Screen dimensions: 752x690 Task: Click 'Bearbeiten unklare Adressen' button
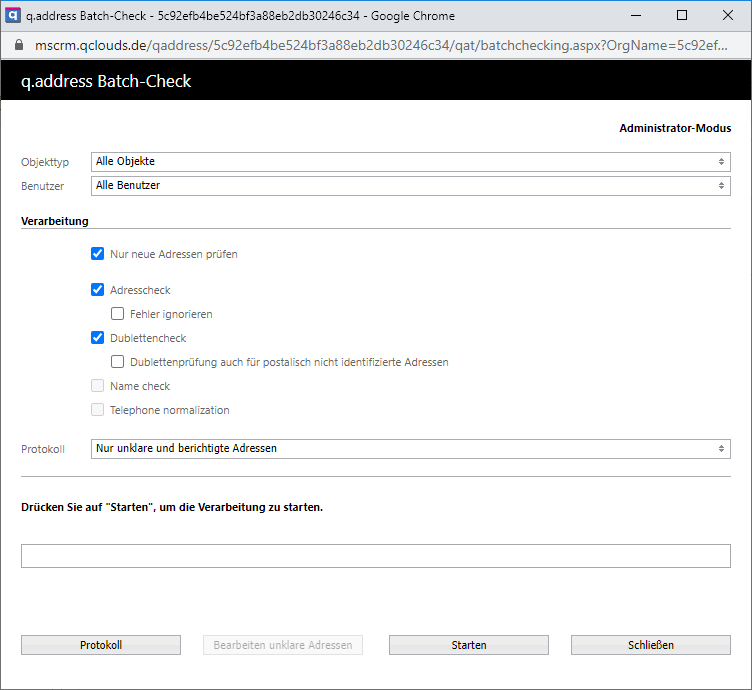(x=283, y=645)
